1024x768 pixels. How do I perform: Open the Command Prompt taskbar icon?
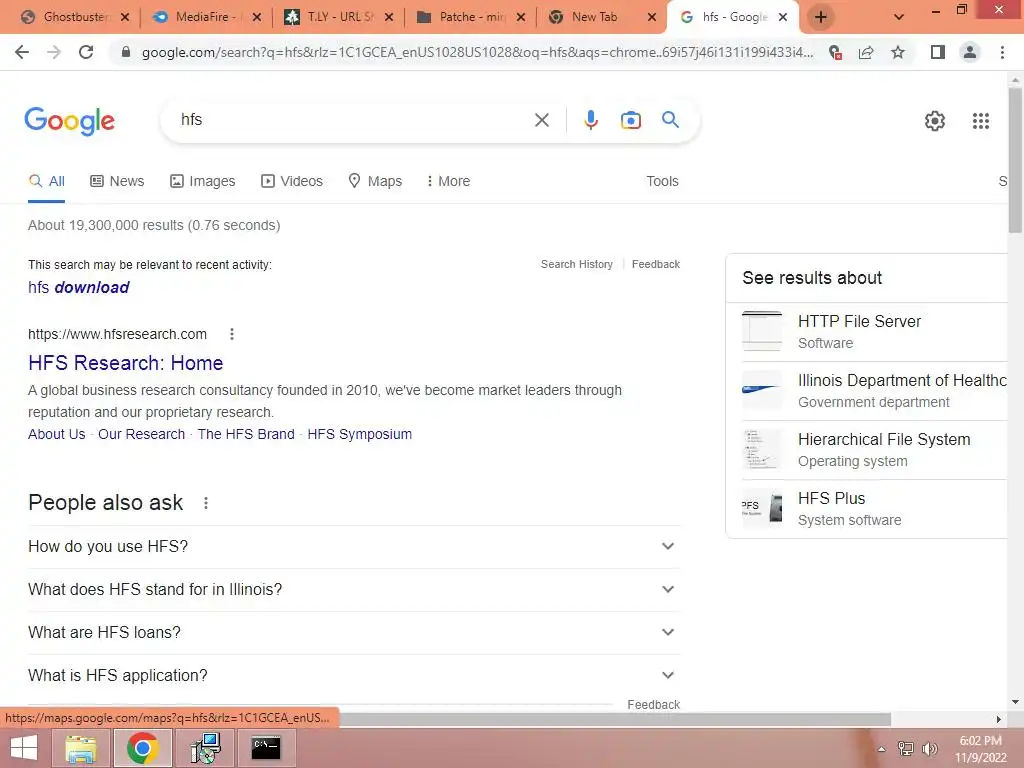[x=266, y=748]
